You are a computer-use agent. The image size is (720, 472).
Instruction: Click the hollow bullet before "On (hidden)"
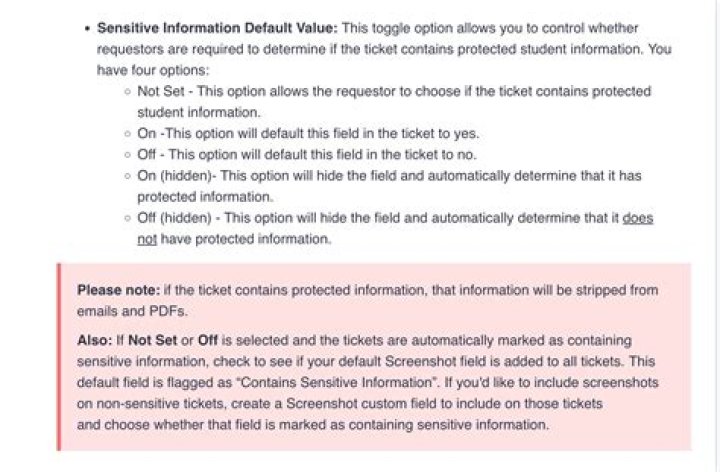click(x=128, y=176)
